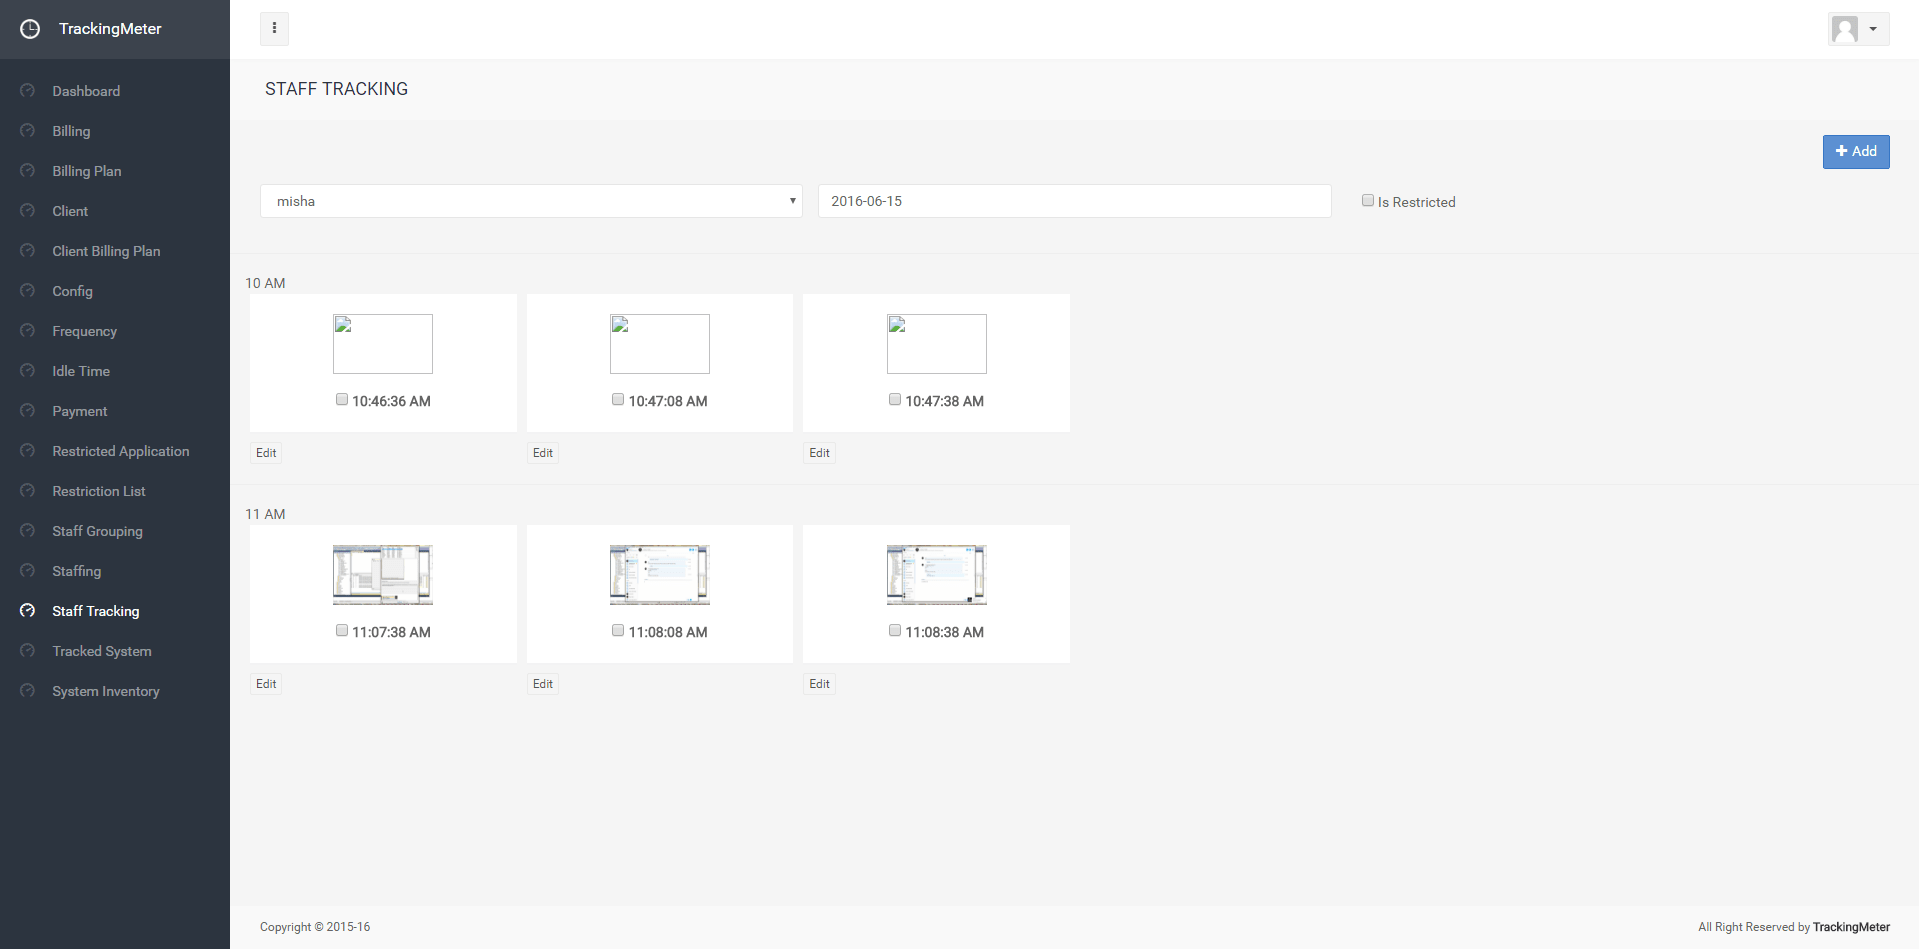Open the misha staff dropdown

(x=531, y=201)
